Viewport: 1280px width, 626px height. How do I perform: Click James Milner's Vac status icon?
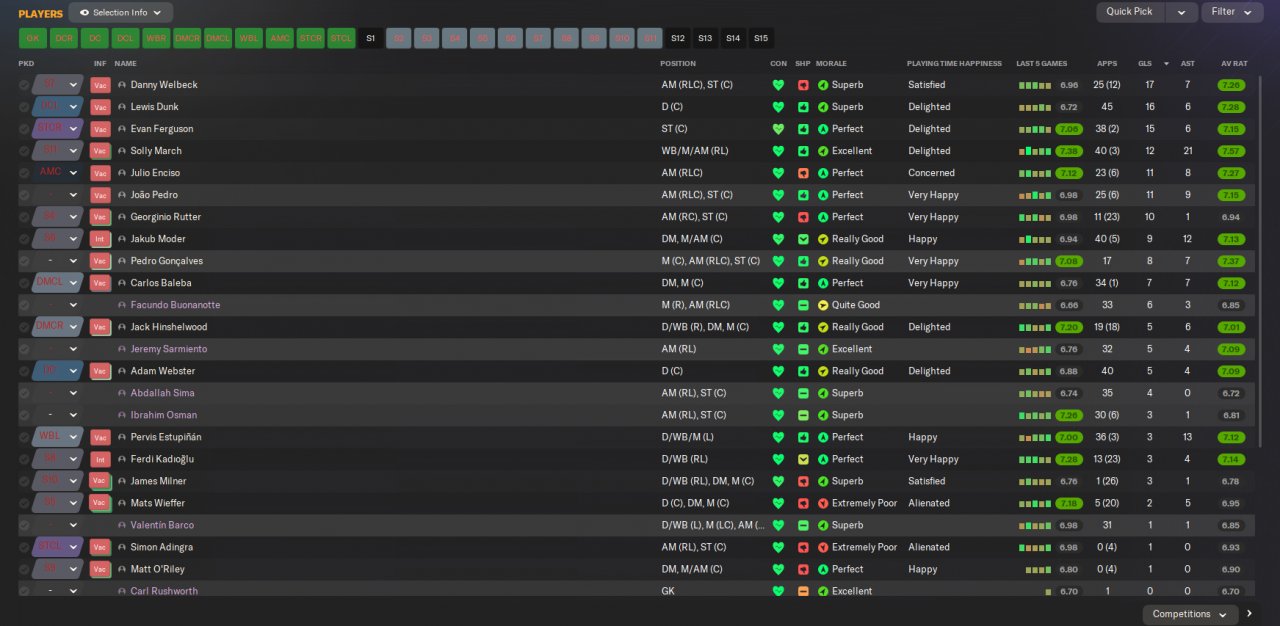tap(100, 481)
